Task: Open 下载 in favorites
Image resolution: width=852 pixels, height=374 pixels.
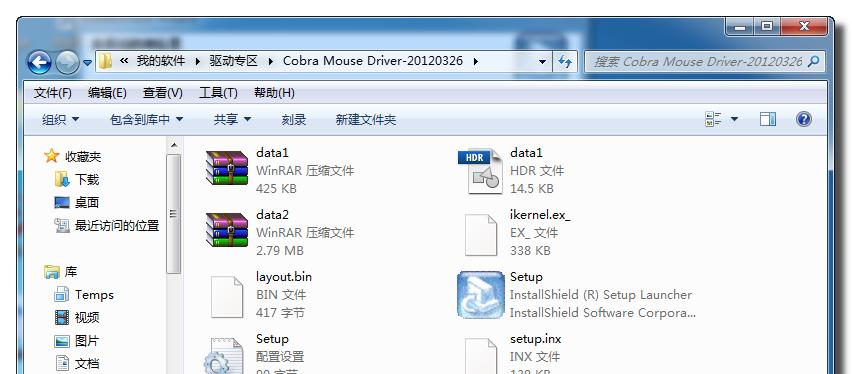Action: coord(87,180)
